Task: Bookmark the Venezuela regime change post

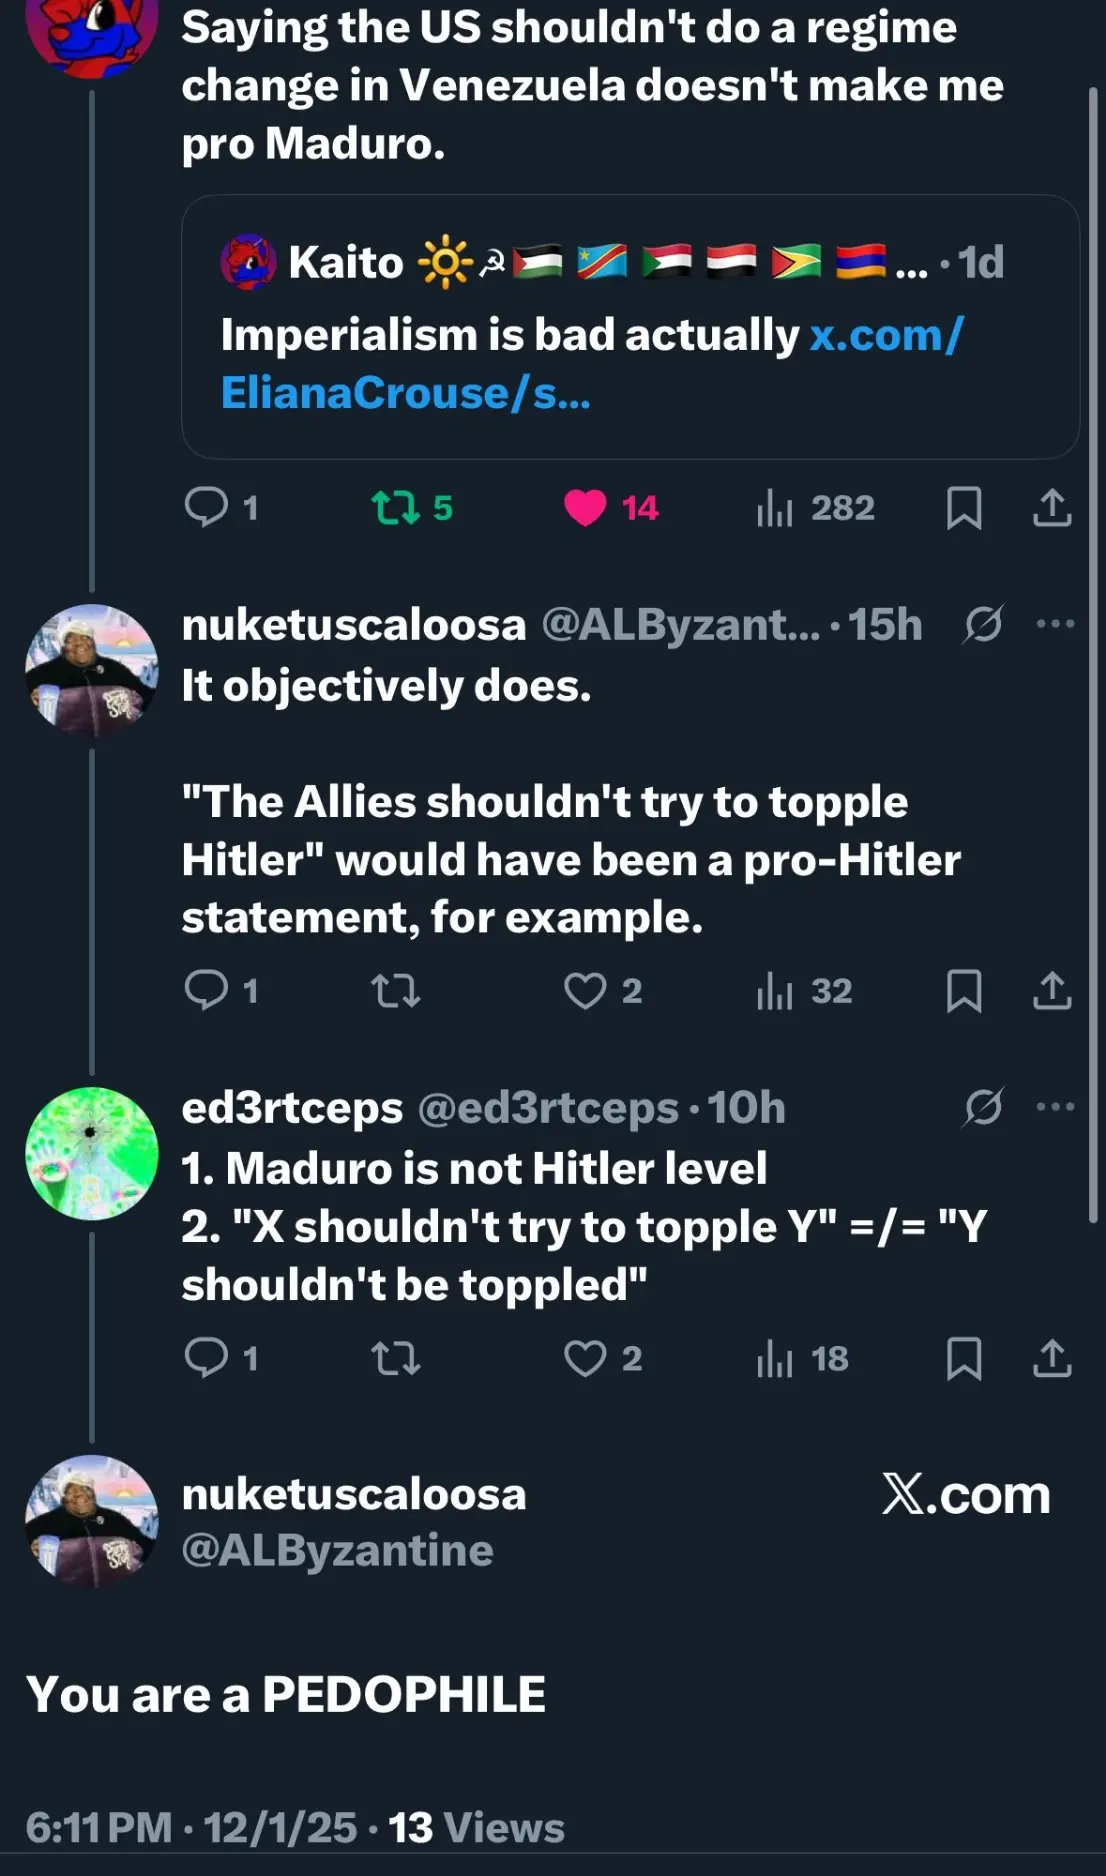Action: coord(964,507)
